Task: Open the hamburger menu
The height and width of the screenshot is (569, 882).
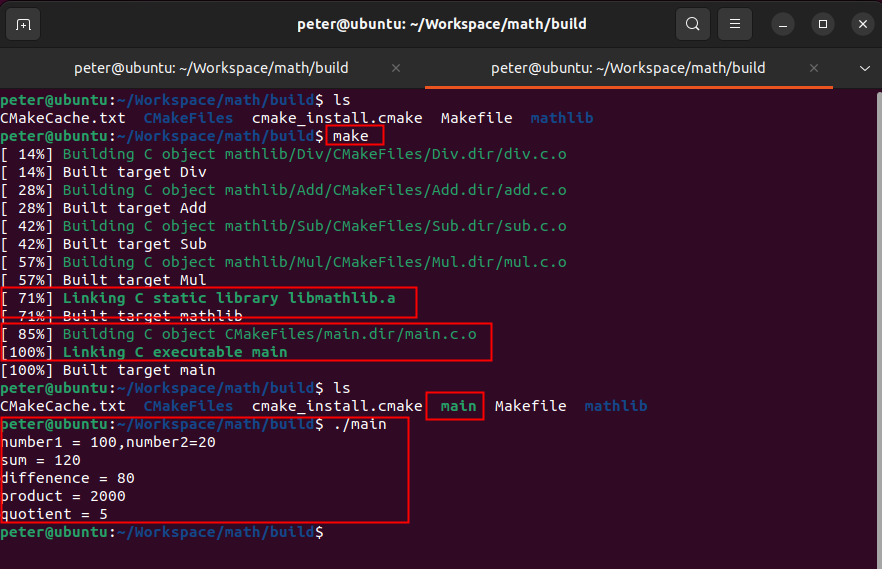Action: pos(735,24)
